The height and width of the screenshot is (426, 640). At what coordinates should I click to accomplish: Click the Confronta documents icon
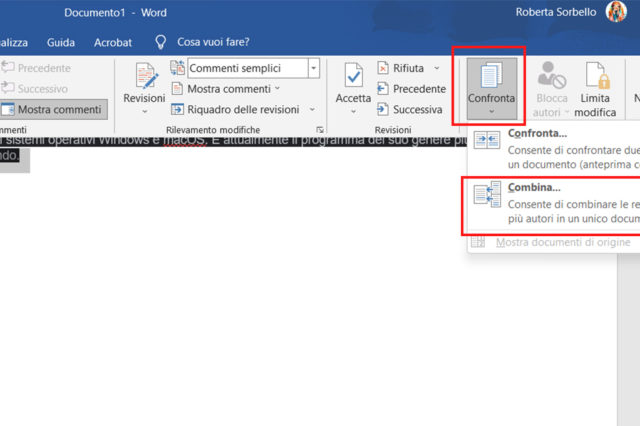[491, 75]
